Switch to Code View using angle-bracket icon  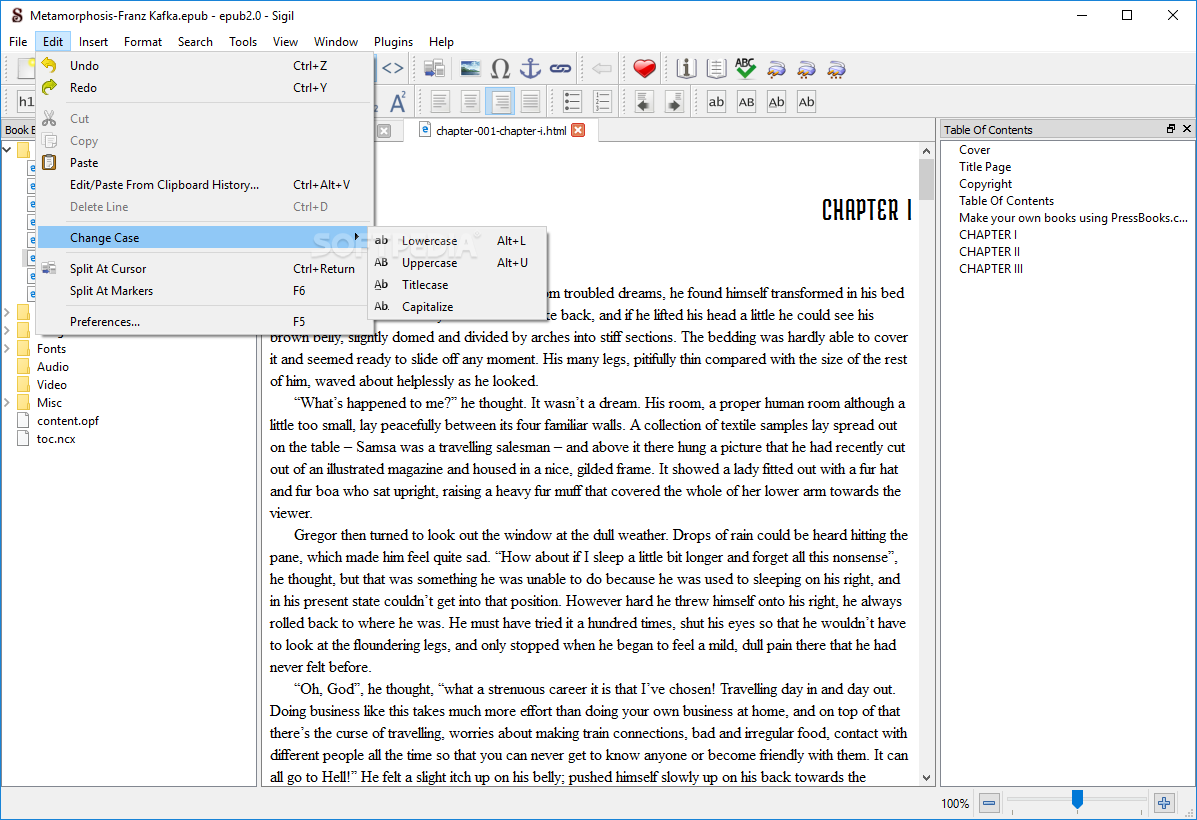click(x=393, y=69)
